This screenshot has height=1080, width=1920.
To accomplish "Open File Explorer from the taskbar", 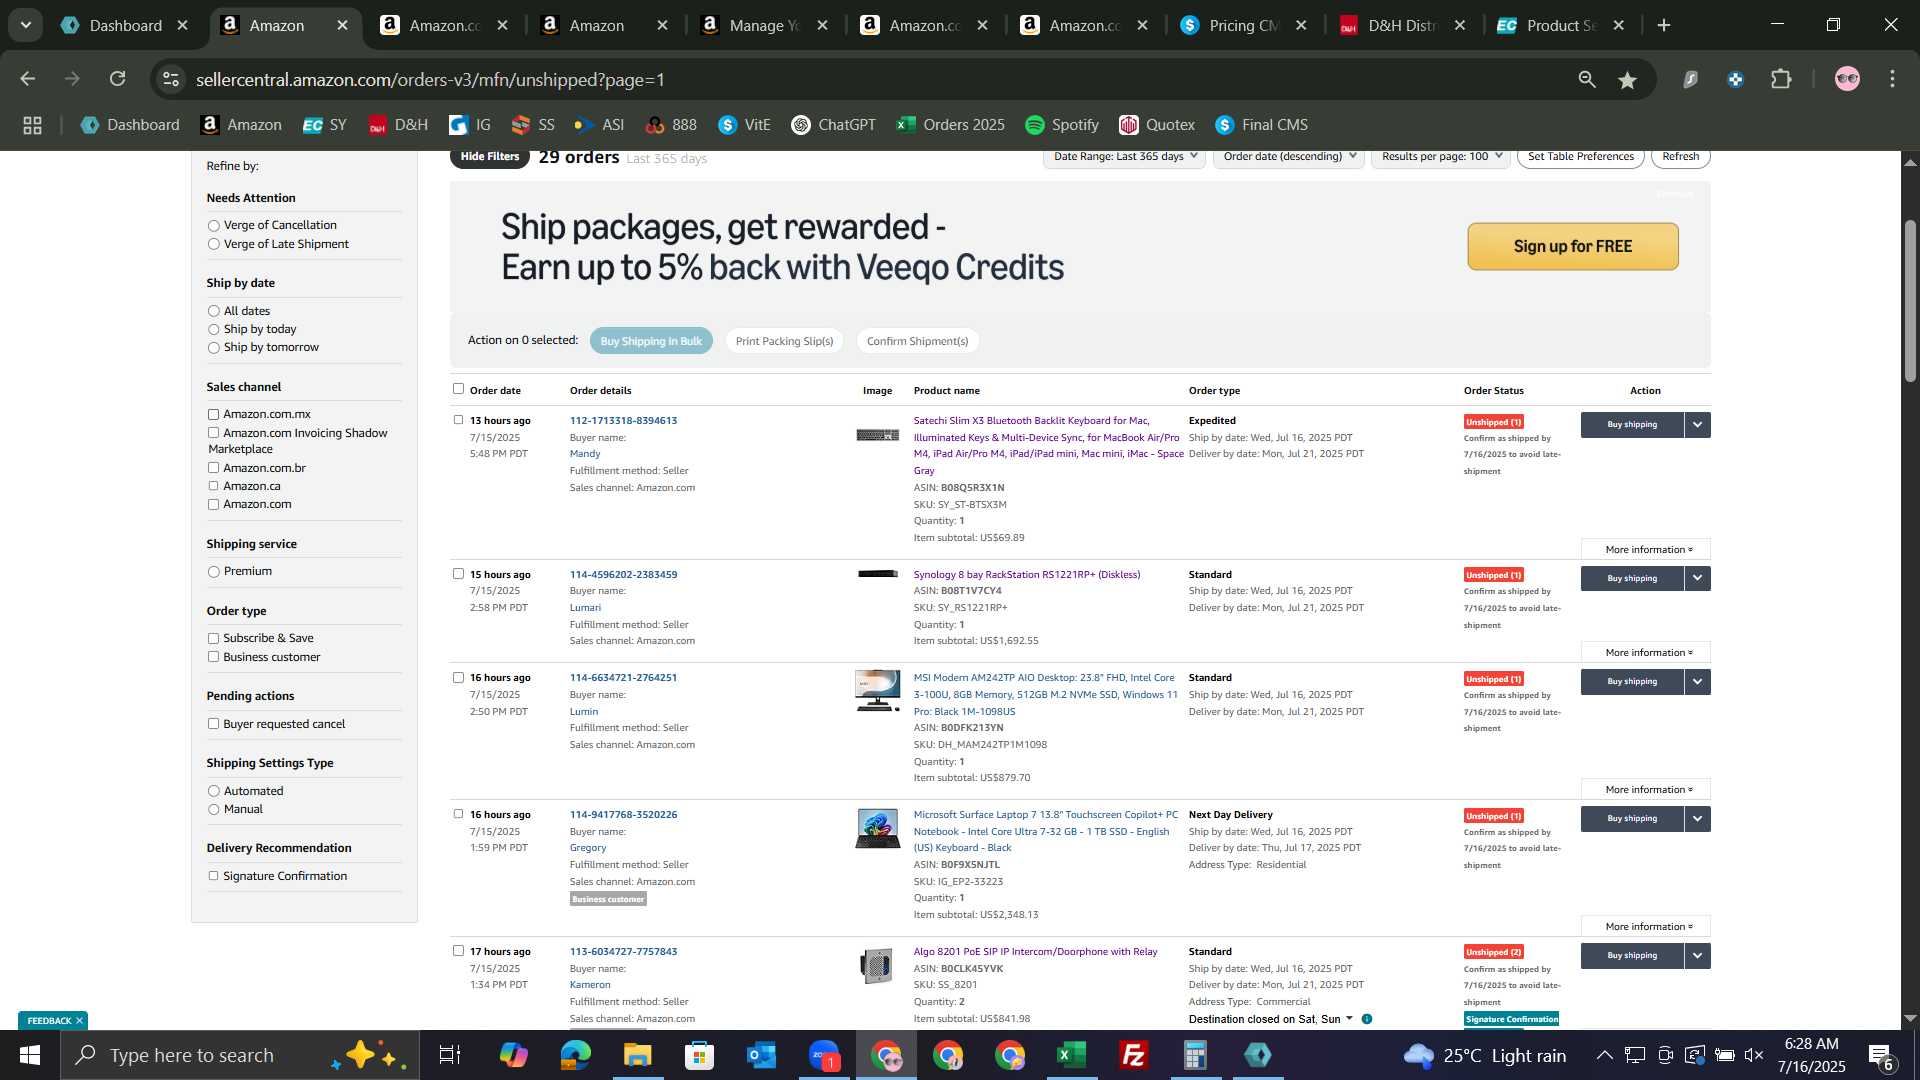I will click(637, 1055).
